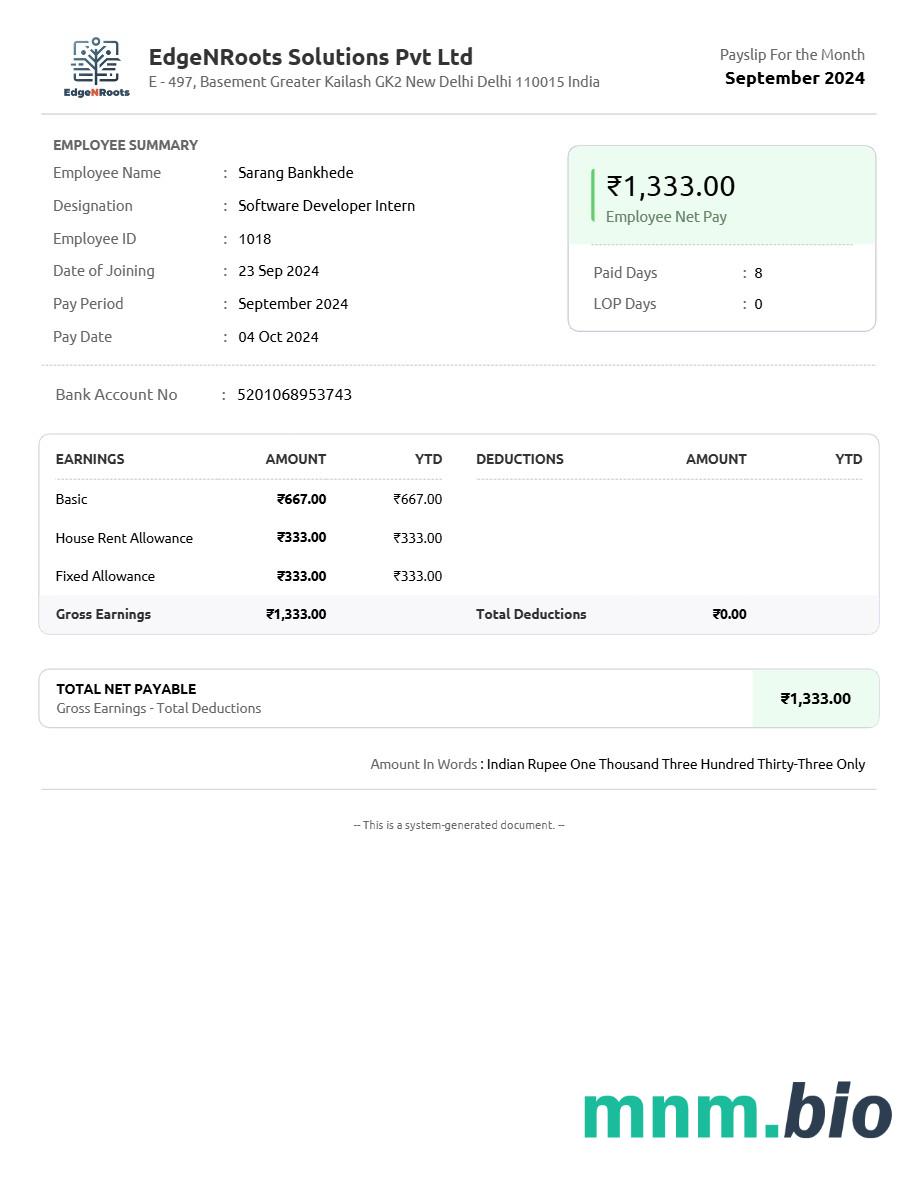Click the Total Deductions amount ₹0.00

point(729,614)
